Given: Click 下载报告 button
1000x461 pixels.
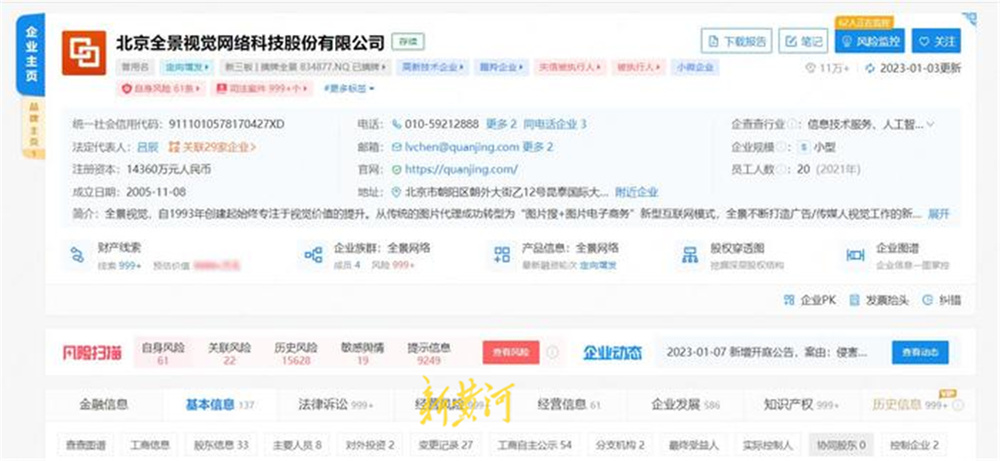Looking at the screenshot, I should [737, 41].
